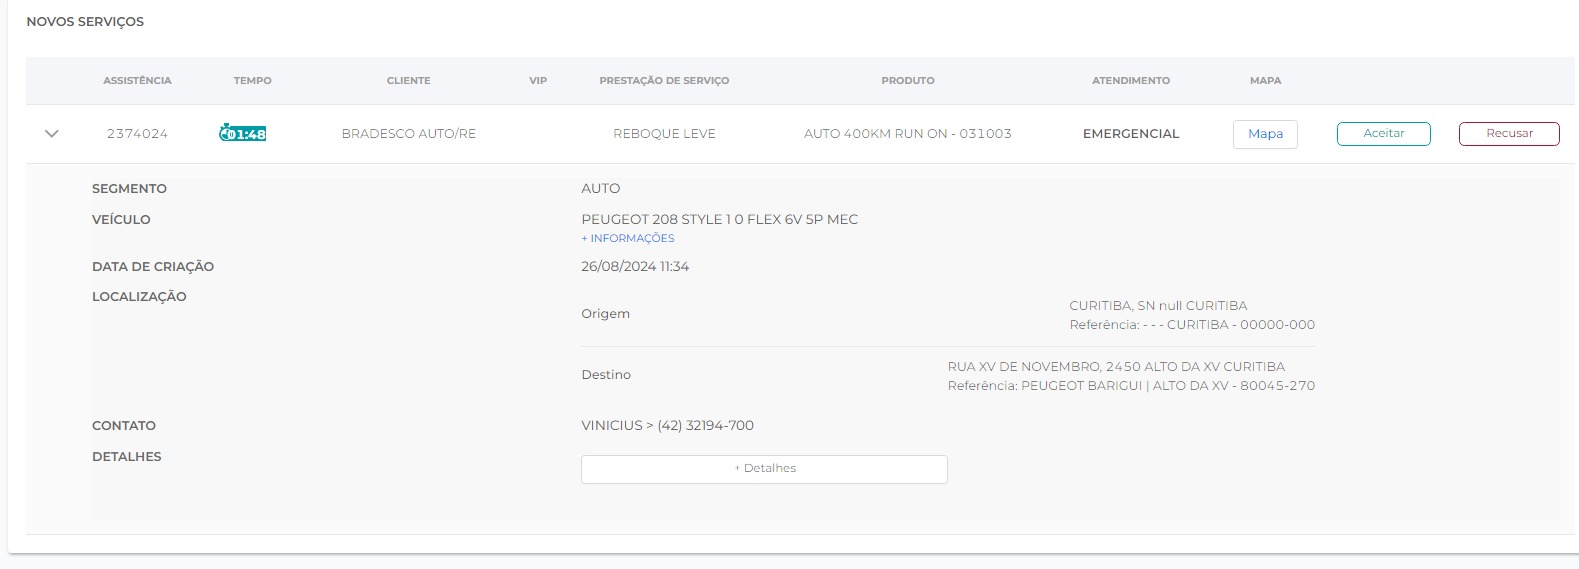This screenshot has width=1579, height=569.
Task: Click the PRESTAÇÃO DE SERVIÇO column header
Action: tap(664, 81)
